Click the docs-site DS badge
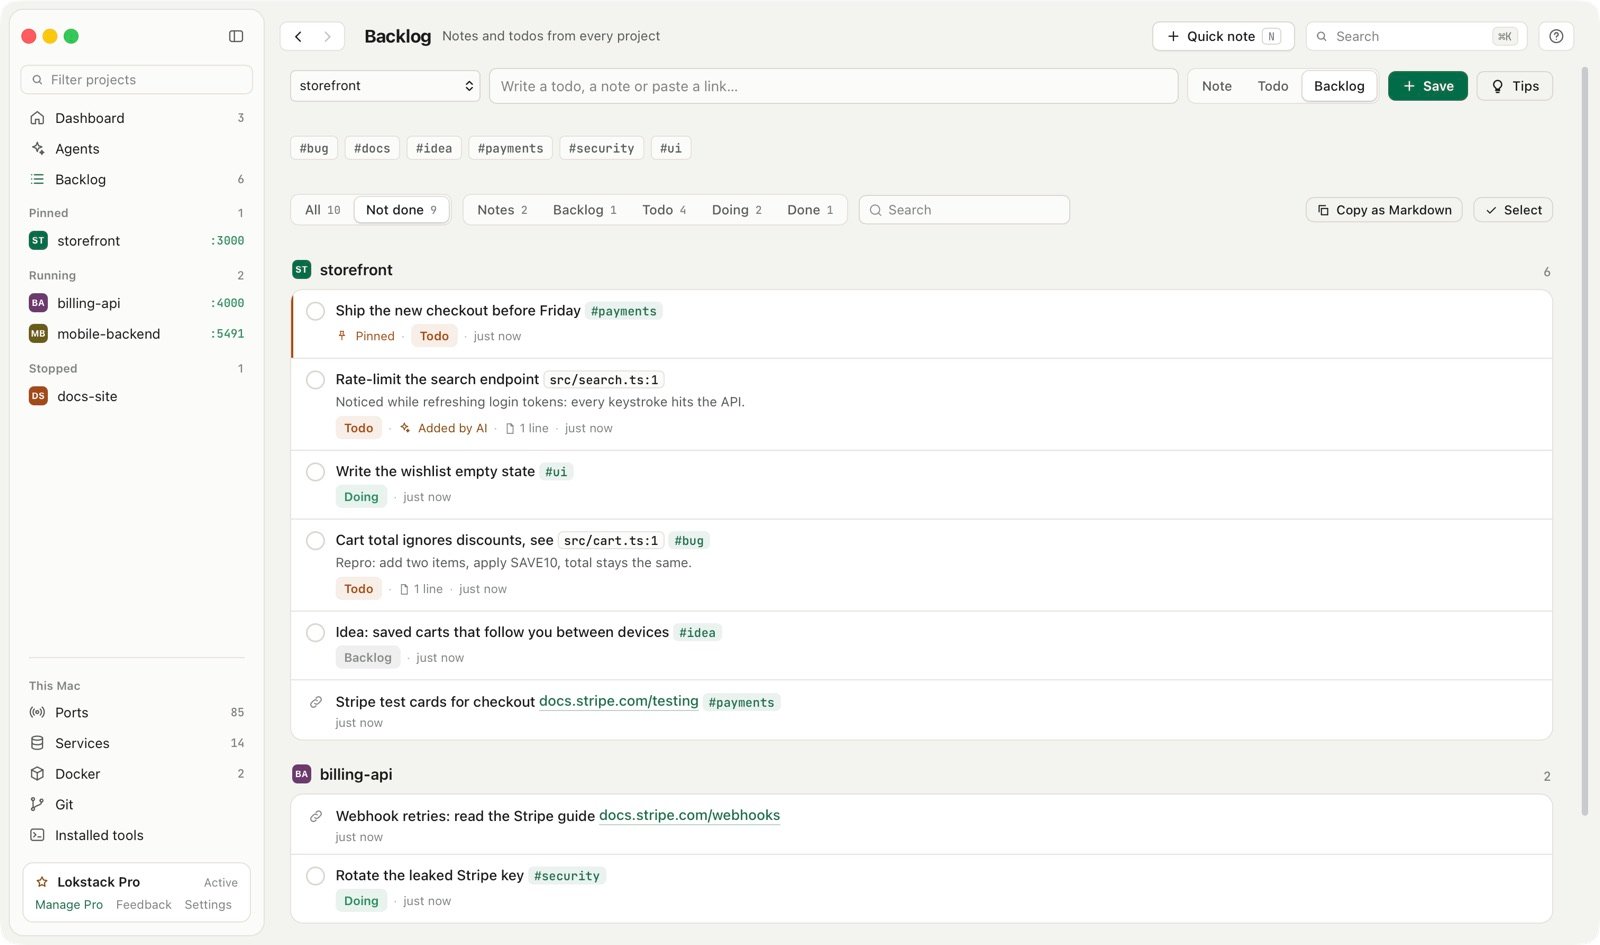The width and height of the screenshot is (1600, 945). tap(38, 396)
